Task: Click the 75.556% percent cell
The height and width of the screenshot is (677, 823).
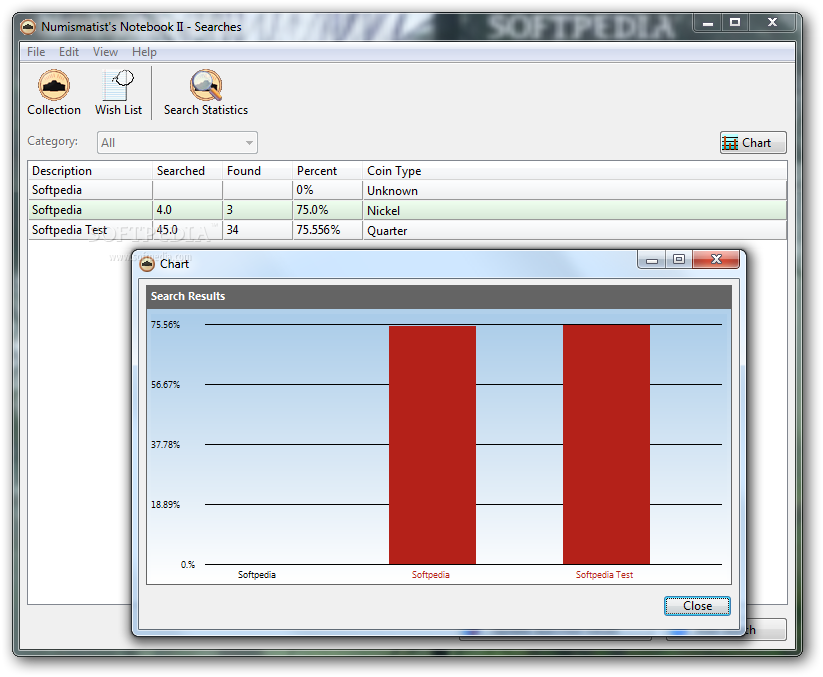Action: [x=328, y=230]
